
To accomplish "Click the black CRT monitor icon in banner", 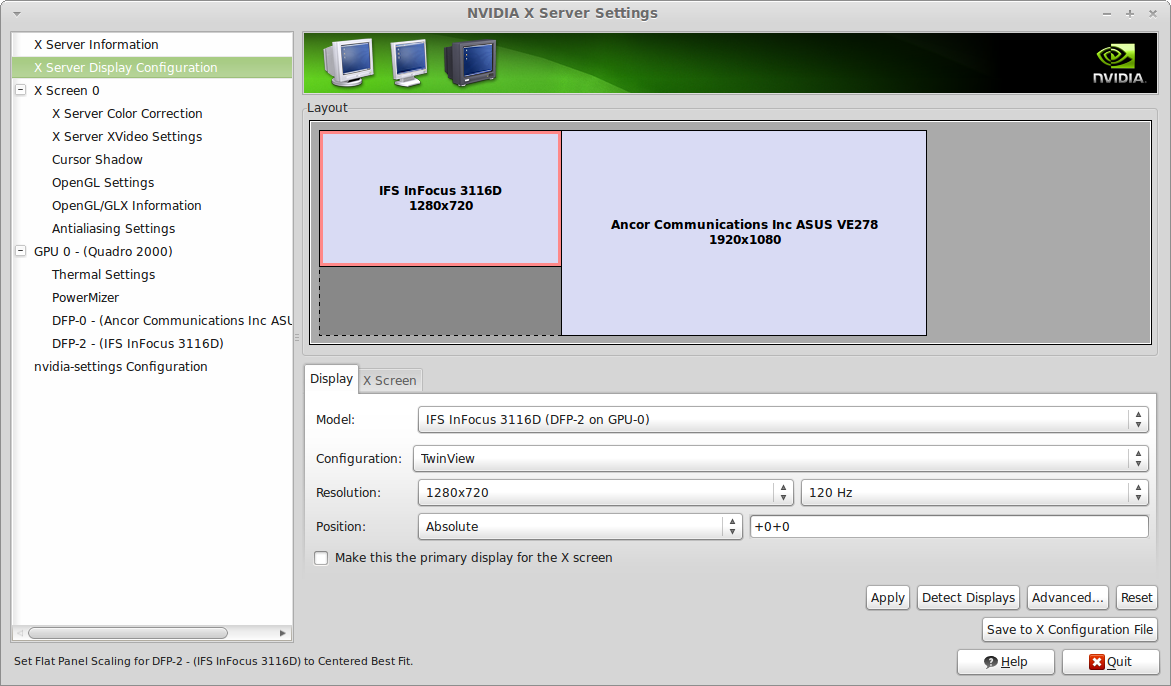I will tap(470, 63).
